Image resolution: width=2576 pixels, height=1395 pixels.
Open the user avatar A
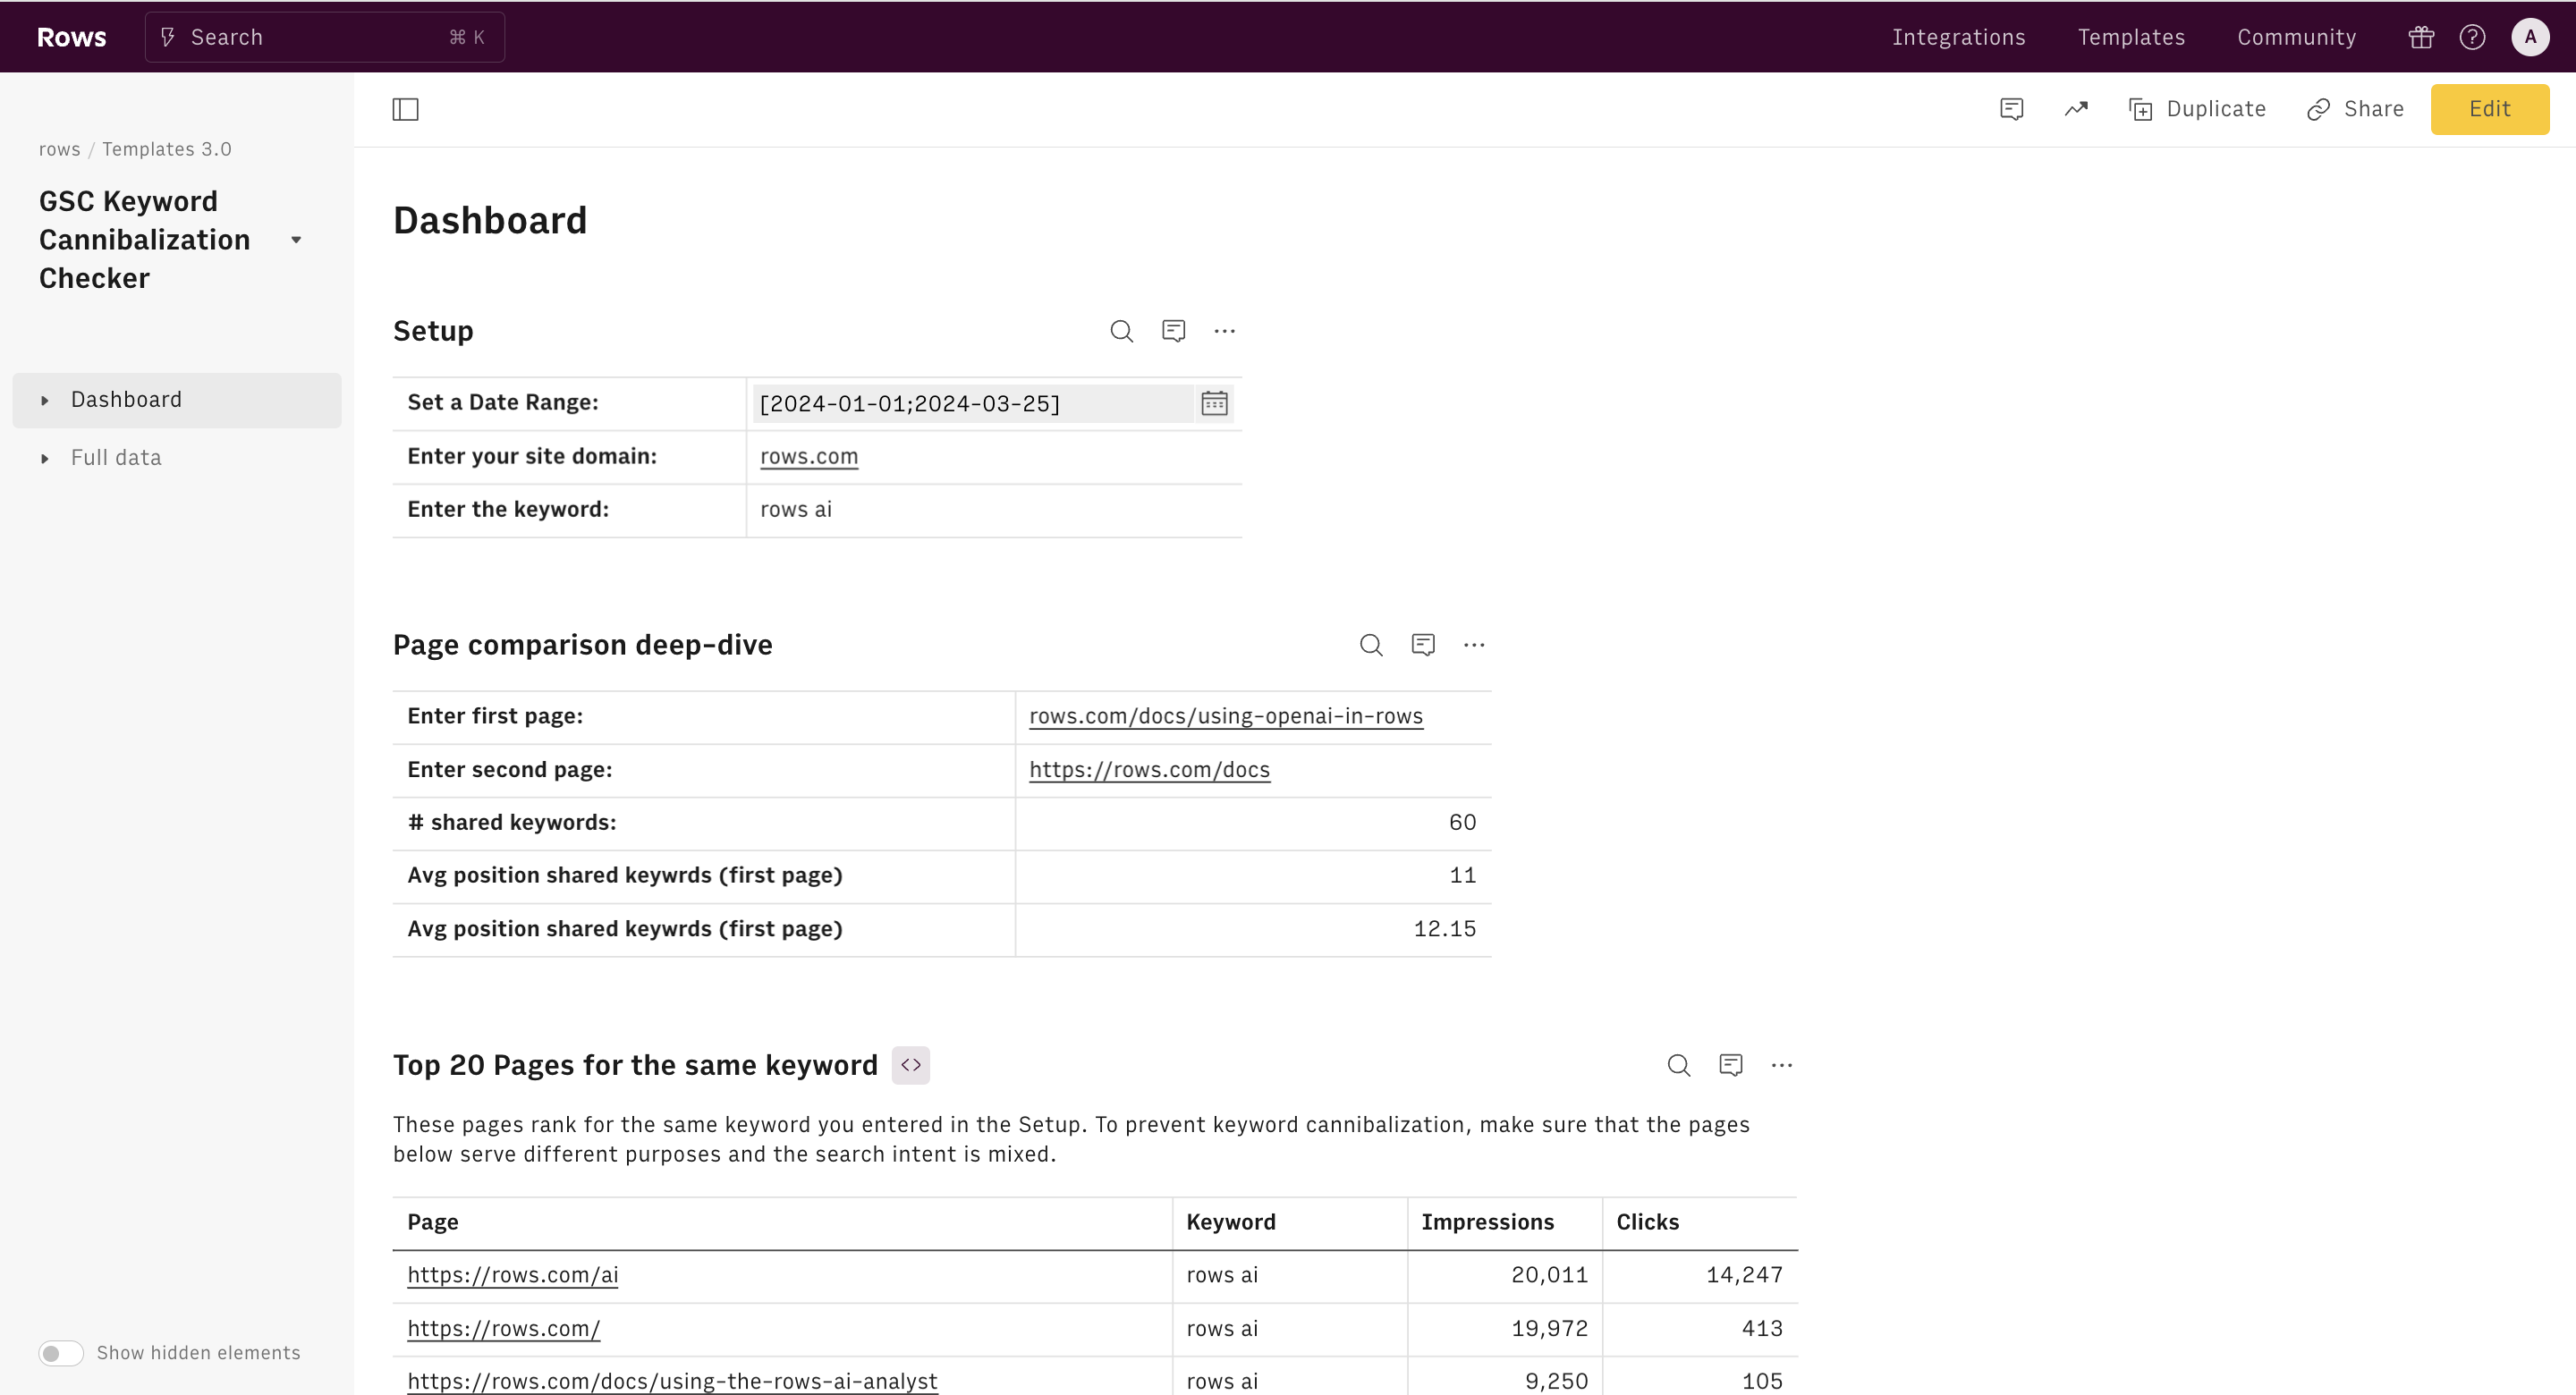(2530, 37)
